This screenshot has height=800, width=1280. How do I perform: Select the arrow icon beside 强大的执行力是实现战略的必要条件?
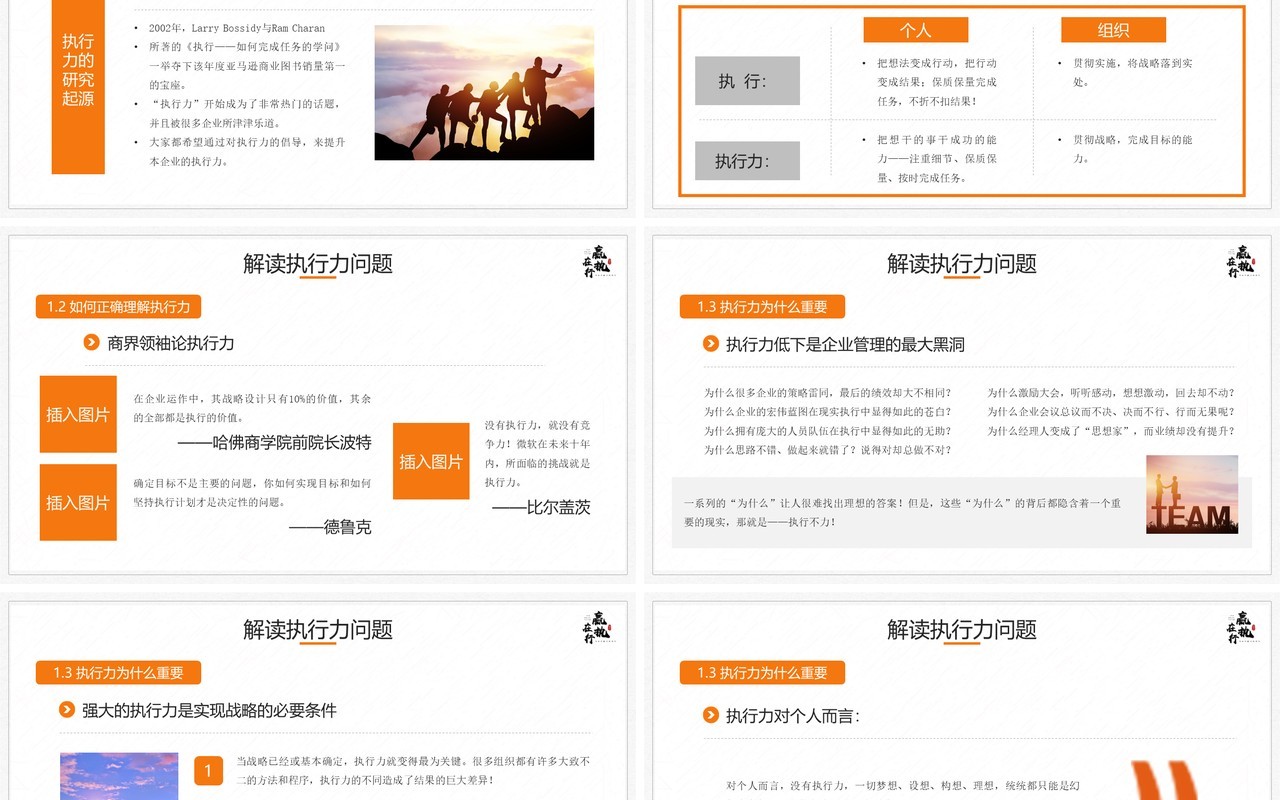(67, 710)
